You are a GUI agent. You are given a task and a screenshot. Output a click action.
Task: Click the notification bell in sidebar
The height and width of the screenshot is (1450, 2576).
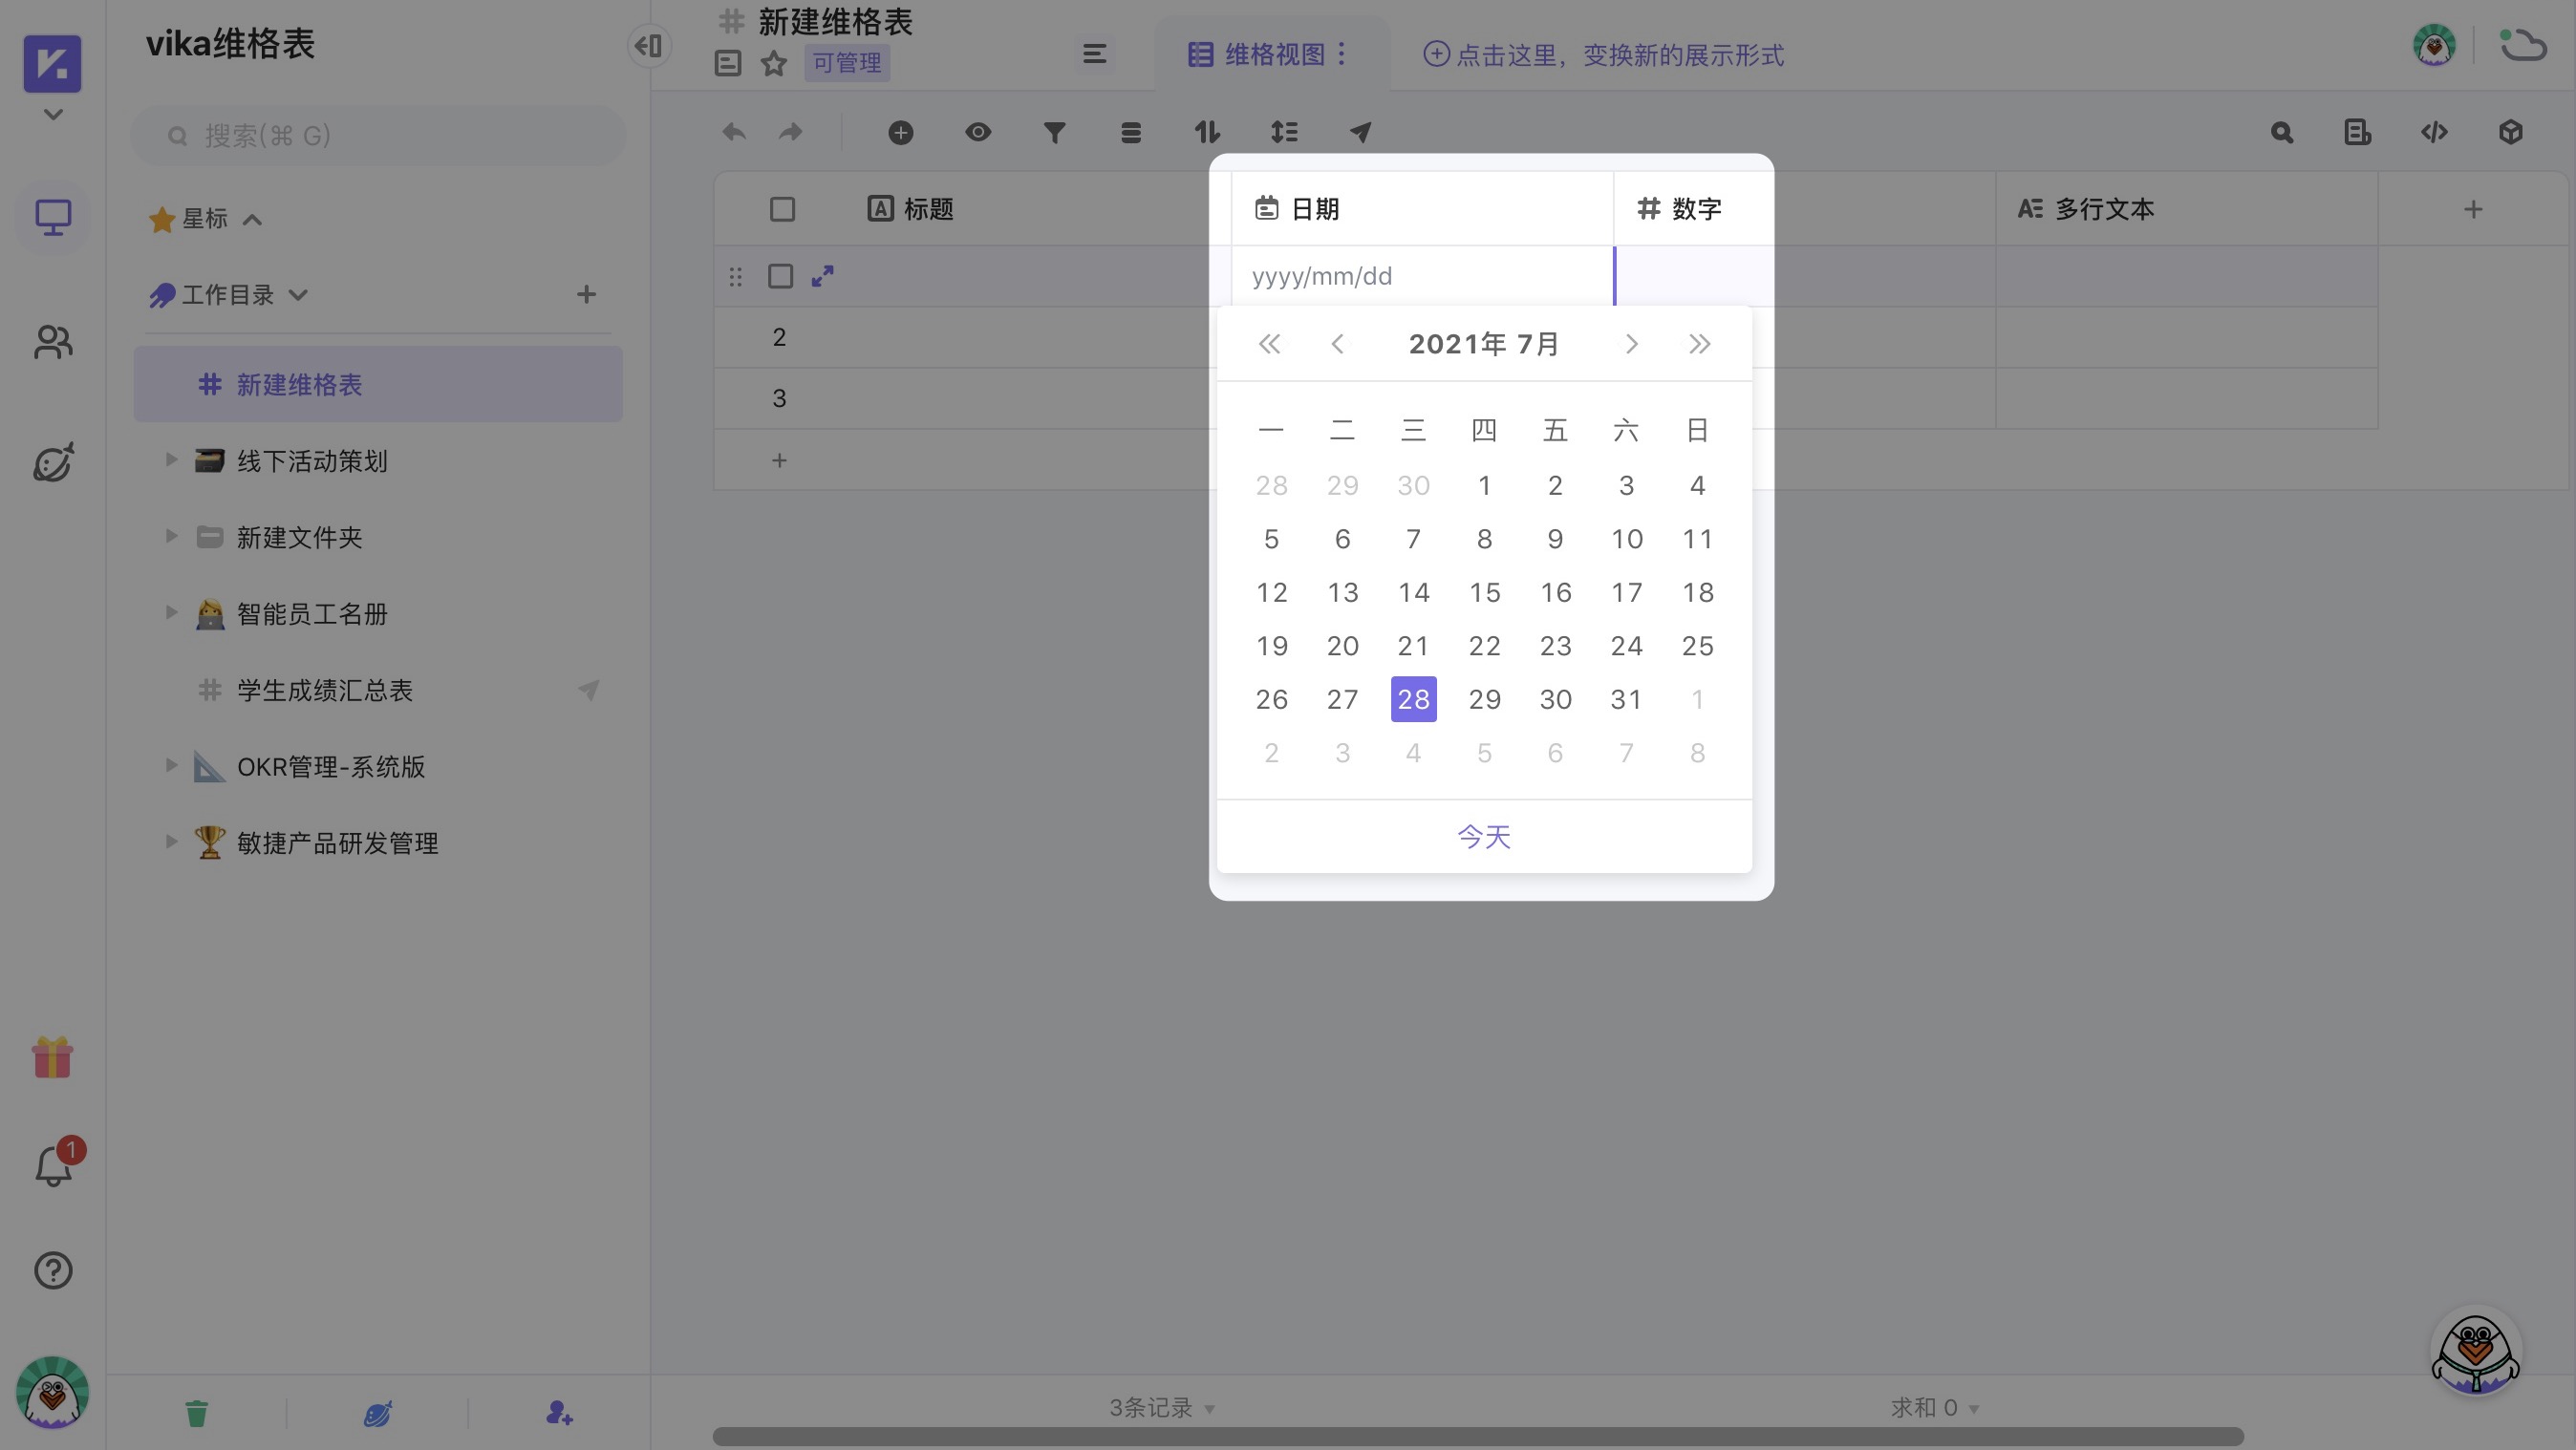pos(53,1166)
